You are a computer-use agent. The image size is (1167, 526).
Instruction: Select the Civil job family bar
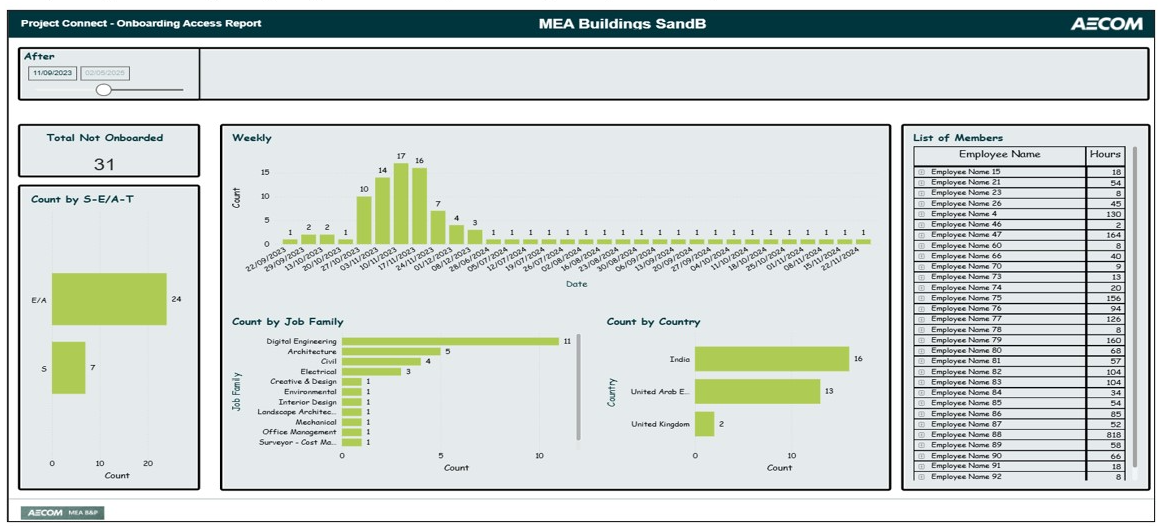coord(382,362)
